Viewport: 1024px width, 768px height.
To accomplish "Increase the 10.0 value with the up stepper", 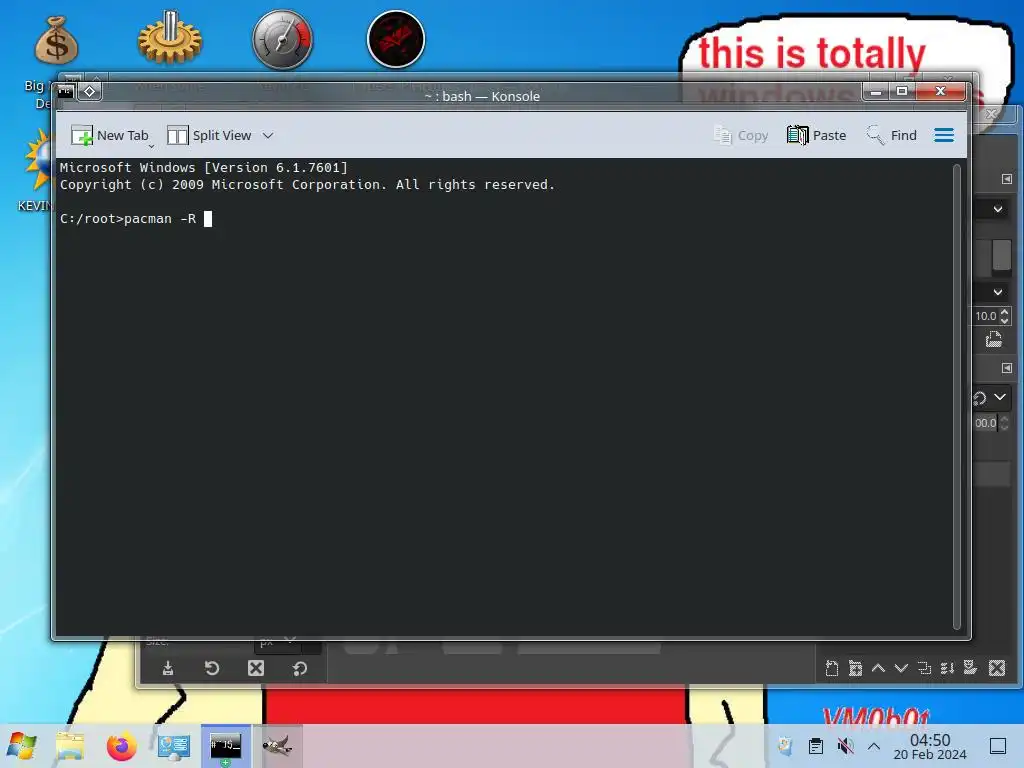I will (1004, 312).
